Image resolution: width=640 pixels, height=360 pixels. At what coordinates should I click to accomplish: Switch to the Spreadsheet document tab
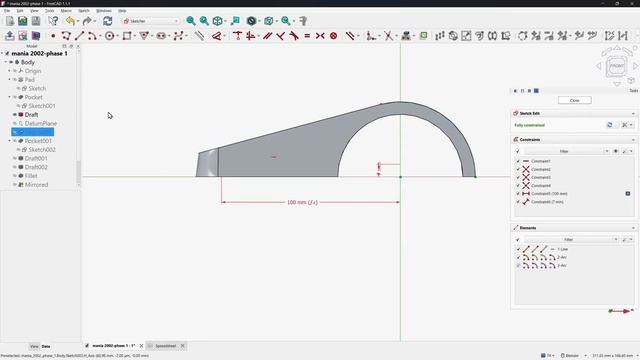point(166,346)
